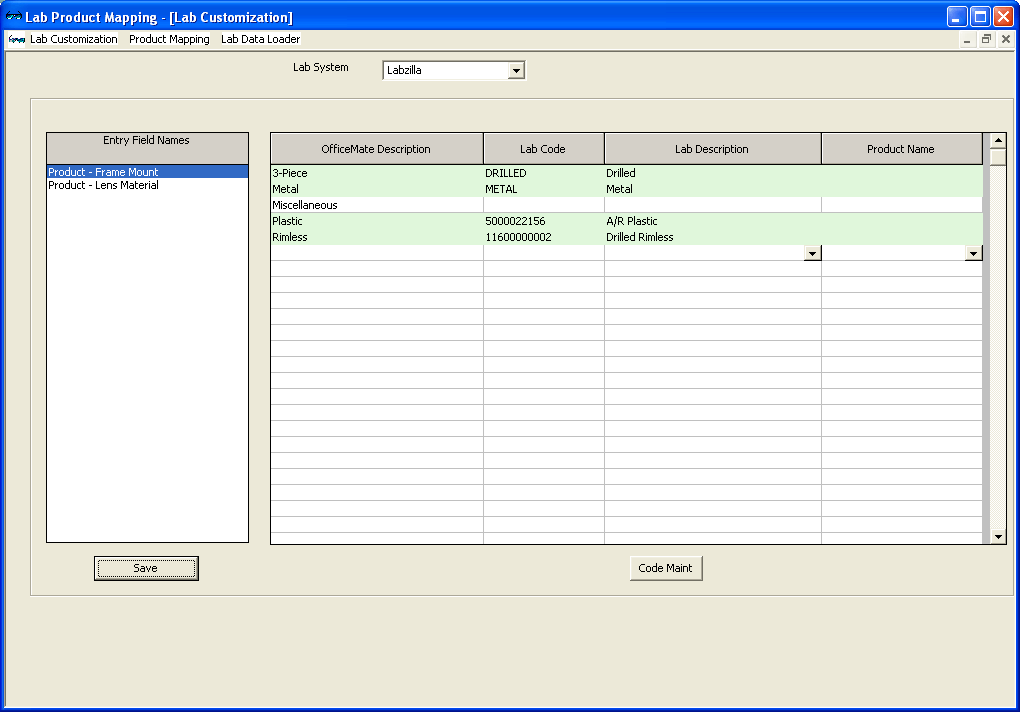This screenshot has height=712, width=1020.
Task: Click the Lab Code column header
Action: (x=543, y=149)
